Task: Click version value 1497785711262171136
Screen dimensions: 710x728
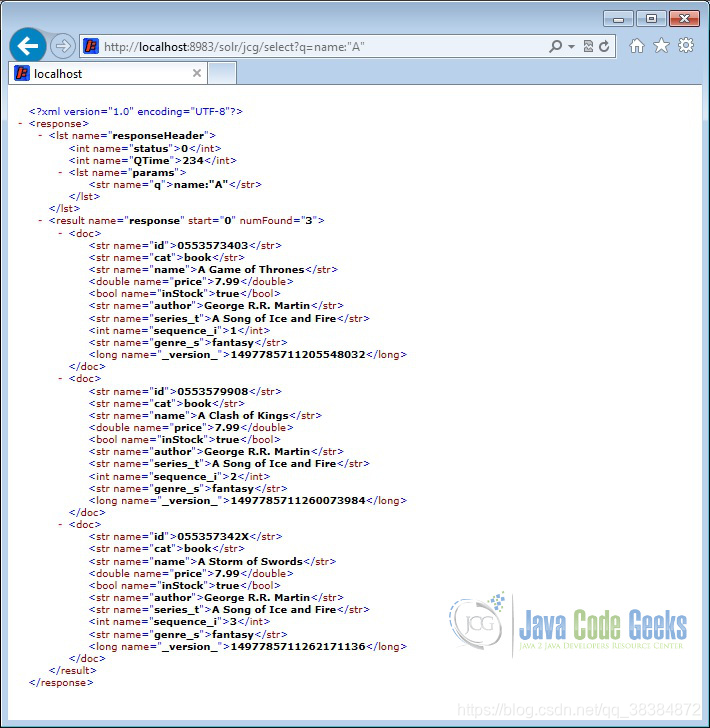Action: pyautogui.click(x=298, y=647)
